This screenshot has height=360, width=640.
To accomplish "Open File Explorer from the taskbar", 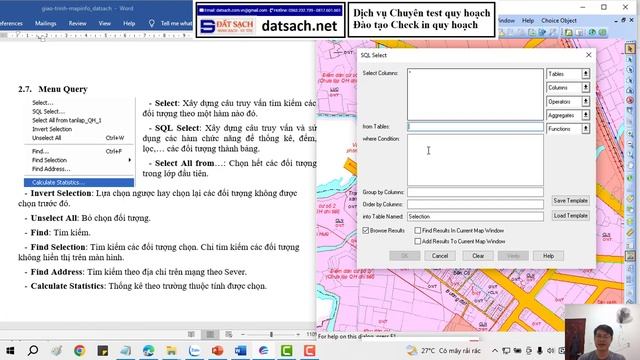I will point(171,351).
